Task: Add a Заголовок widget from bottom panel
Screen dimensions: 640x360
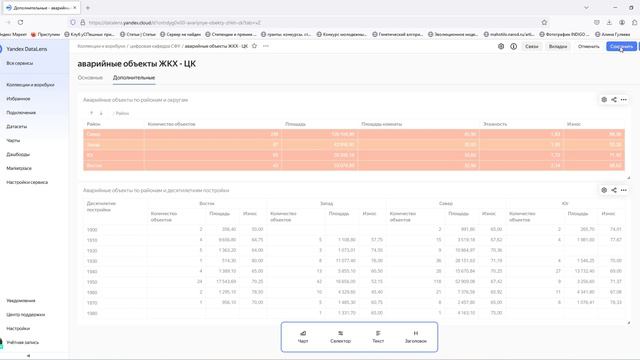Action: [x=416, y=337]
